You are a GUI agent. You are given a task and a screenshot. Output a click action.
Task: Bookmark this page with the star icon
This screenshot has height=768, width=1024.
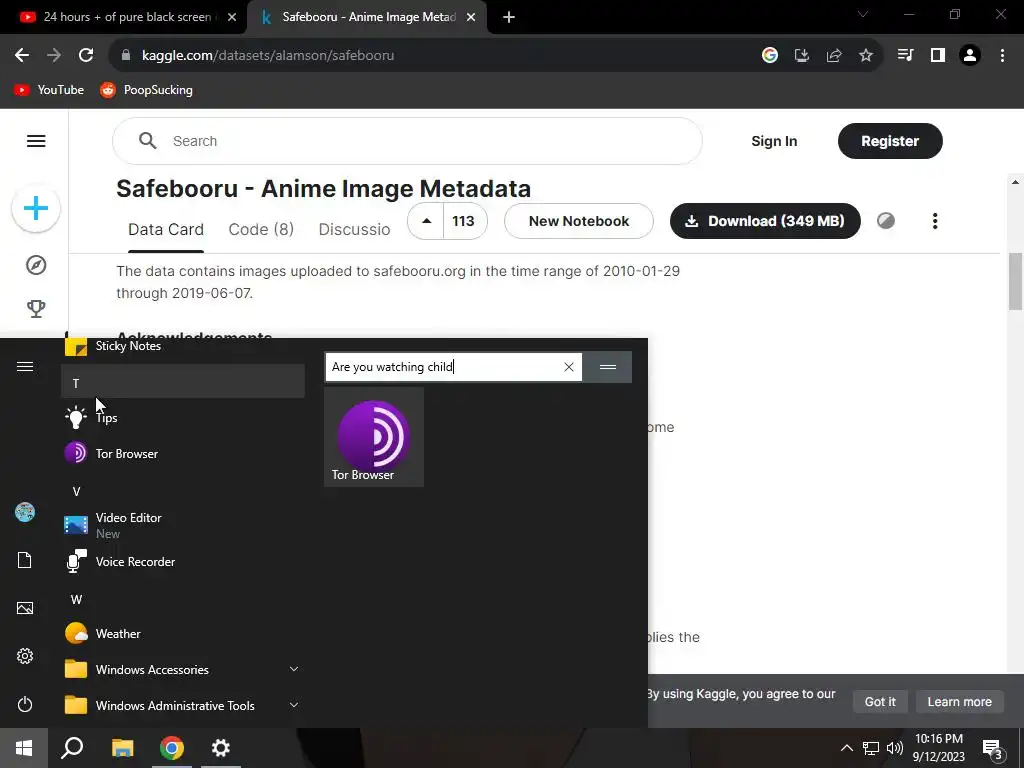coord(865,56)
